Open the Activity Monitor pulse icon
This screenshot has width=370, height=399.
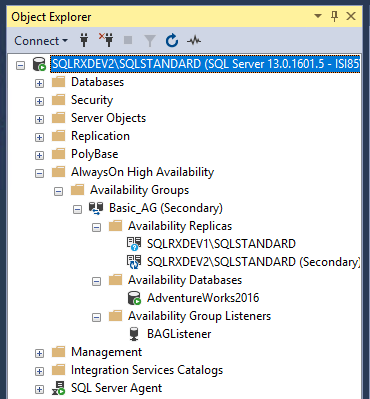(194, 41)
